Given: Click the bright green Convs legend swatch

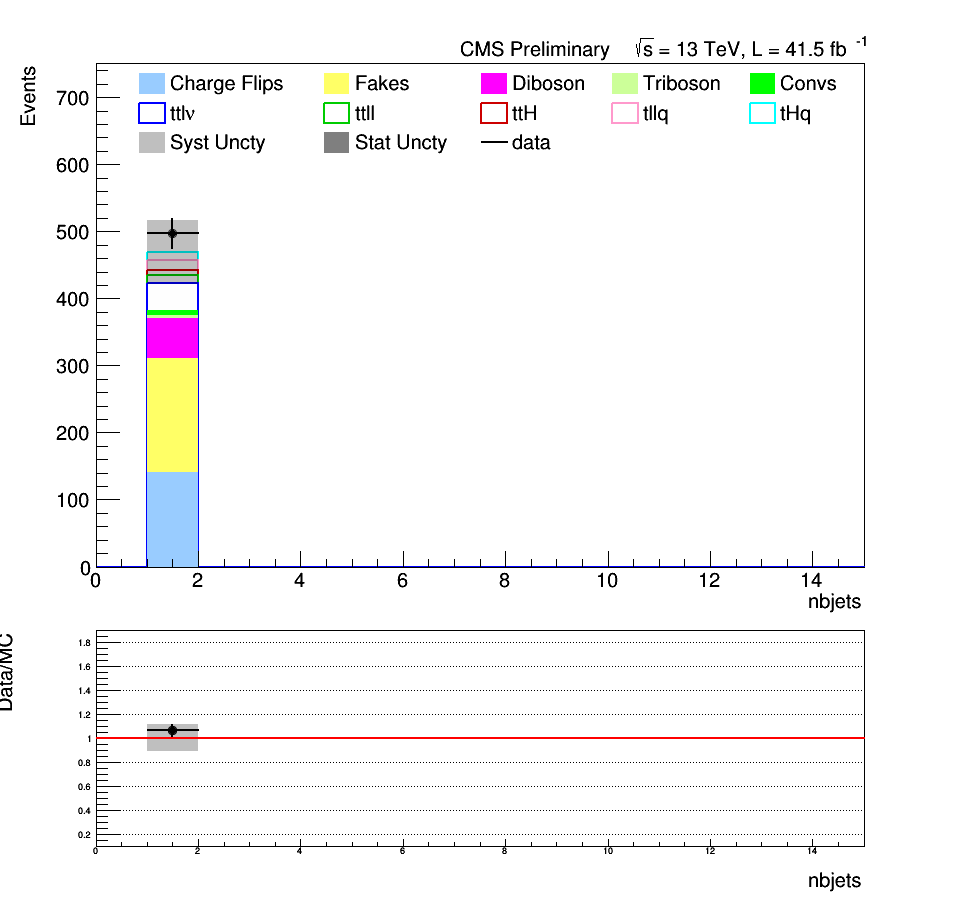Looking at the screenshot, I should [762, 83].
